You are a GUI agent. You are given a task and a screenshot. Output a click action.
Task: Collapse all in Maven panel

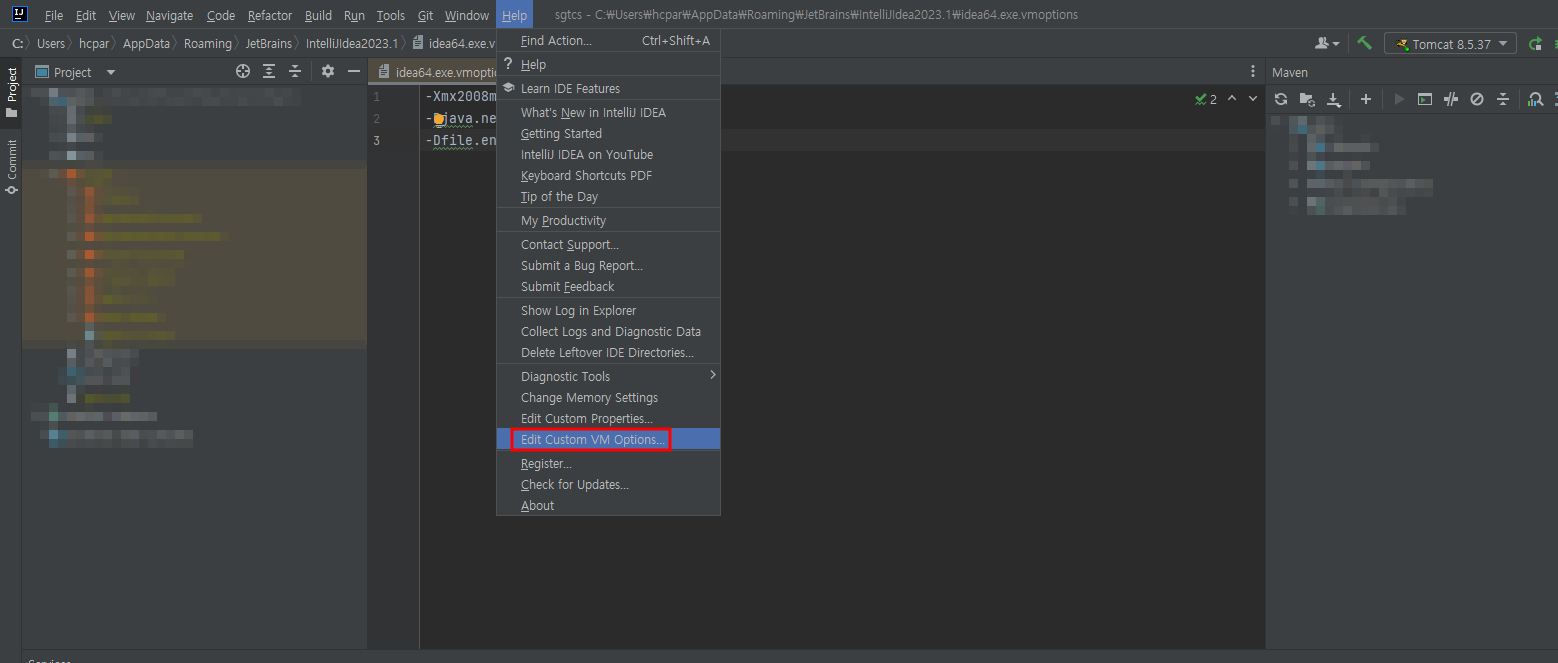pyautogui.click(x=1503, y=99)
